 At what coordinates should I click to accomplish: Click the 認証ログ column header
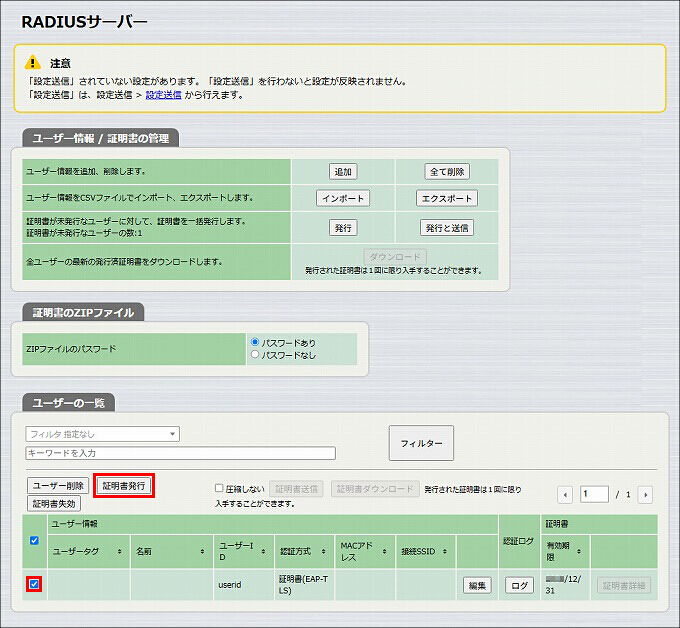point(518,541)
